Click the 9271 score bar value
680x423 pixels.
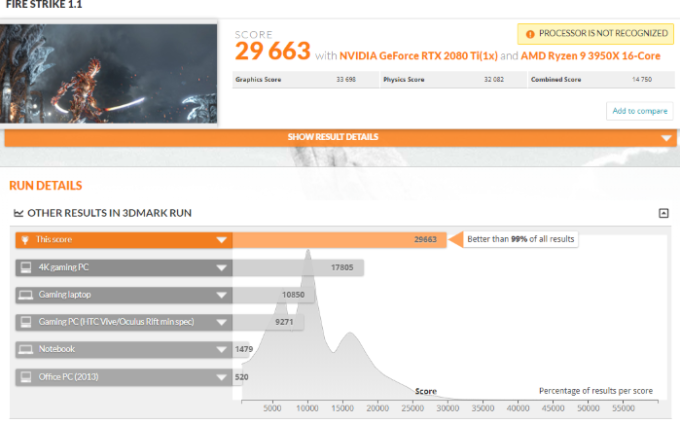coord(284,322)
